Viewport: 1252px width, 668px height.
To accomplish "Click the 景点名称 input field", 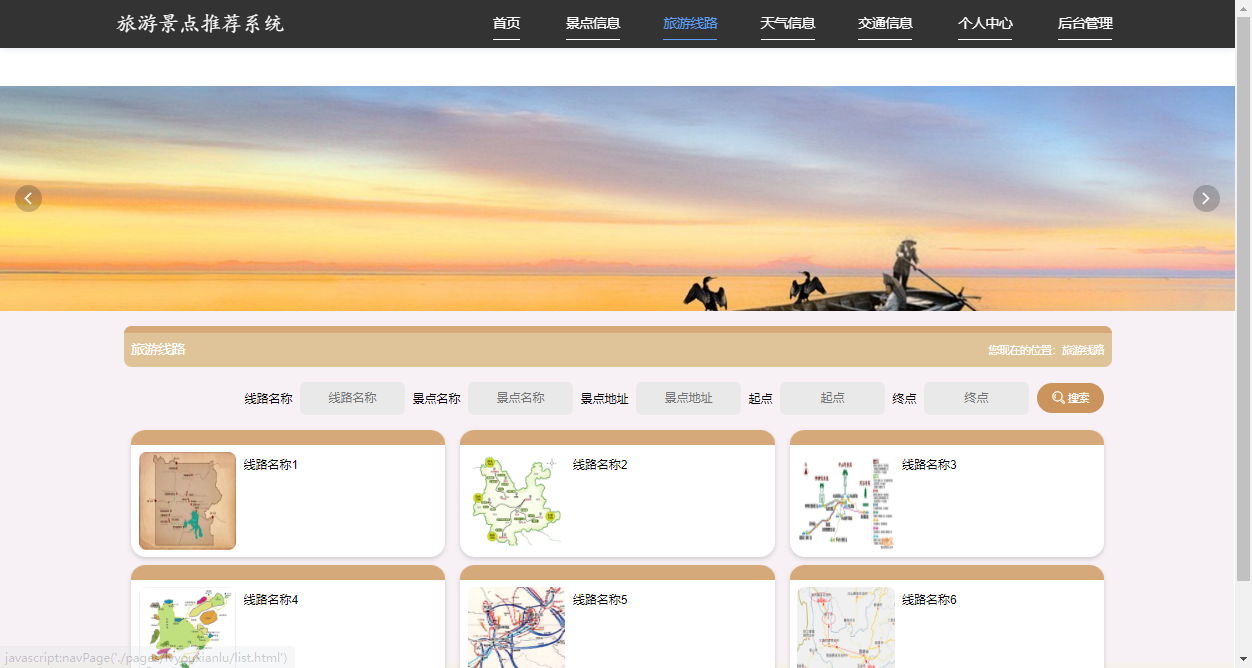I will (520, 398).
